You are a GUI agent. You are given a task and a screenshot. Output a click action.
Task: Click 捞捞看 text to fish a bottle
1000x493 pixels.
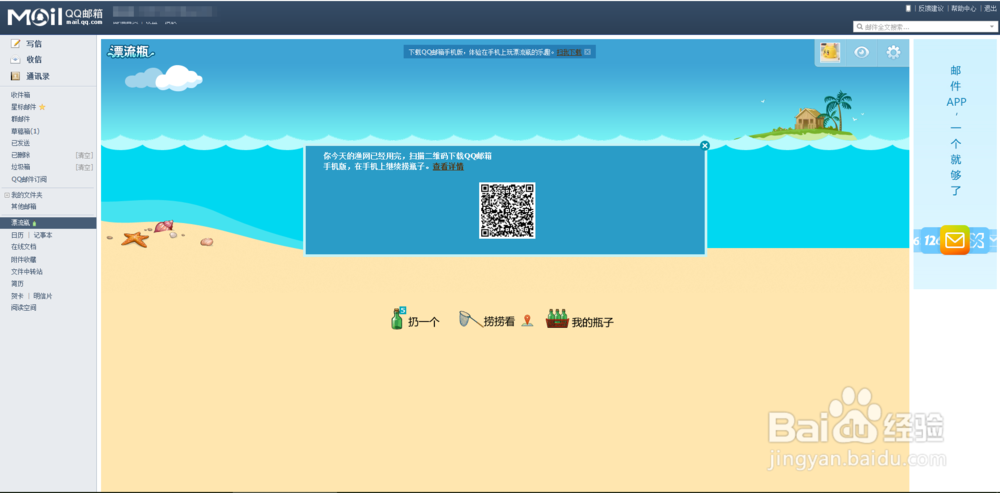[x=499, y=321]
